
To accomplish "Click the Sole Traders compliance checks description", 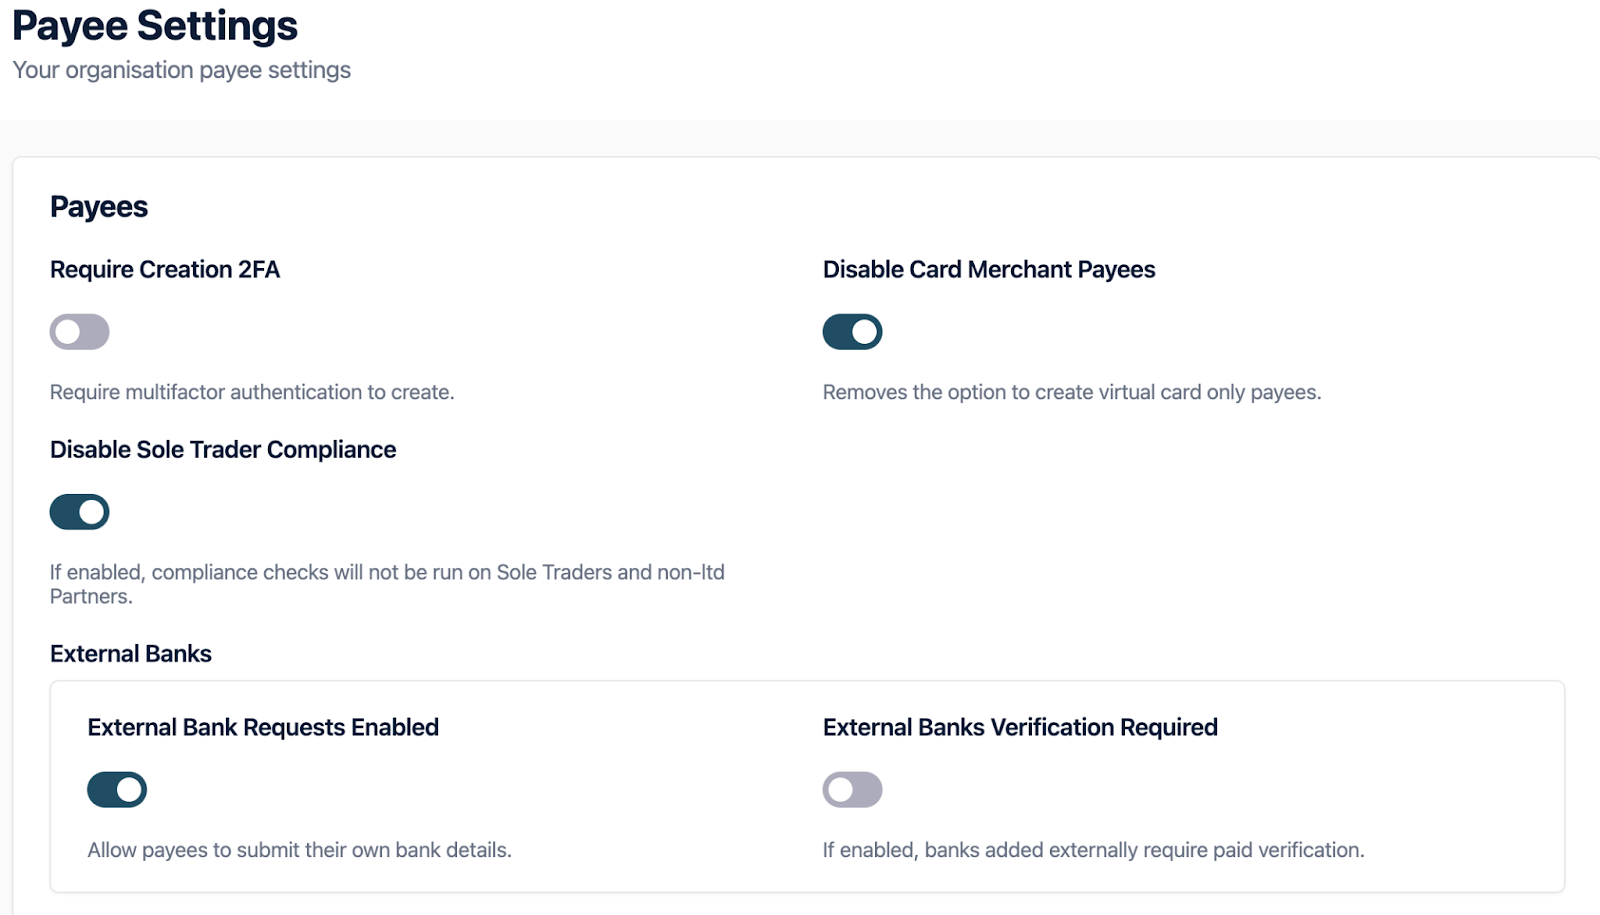I will click(387, 573).
